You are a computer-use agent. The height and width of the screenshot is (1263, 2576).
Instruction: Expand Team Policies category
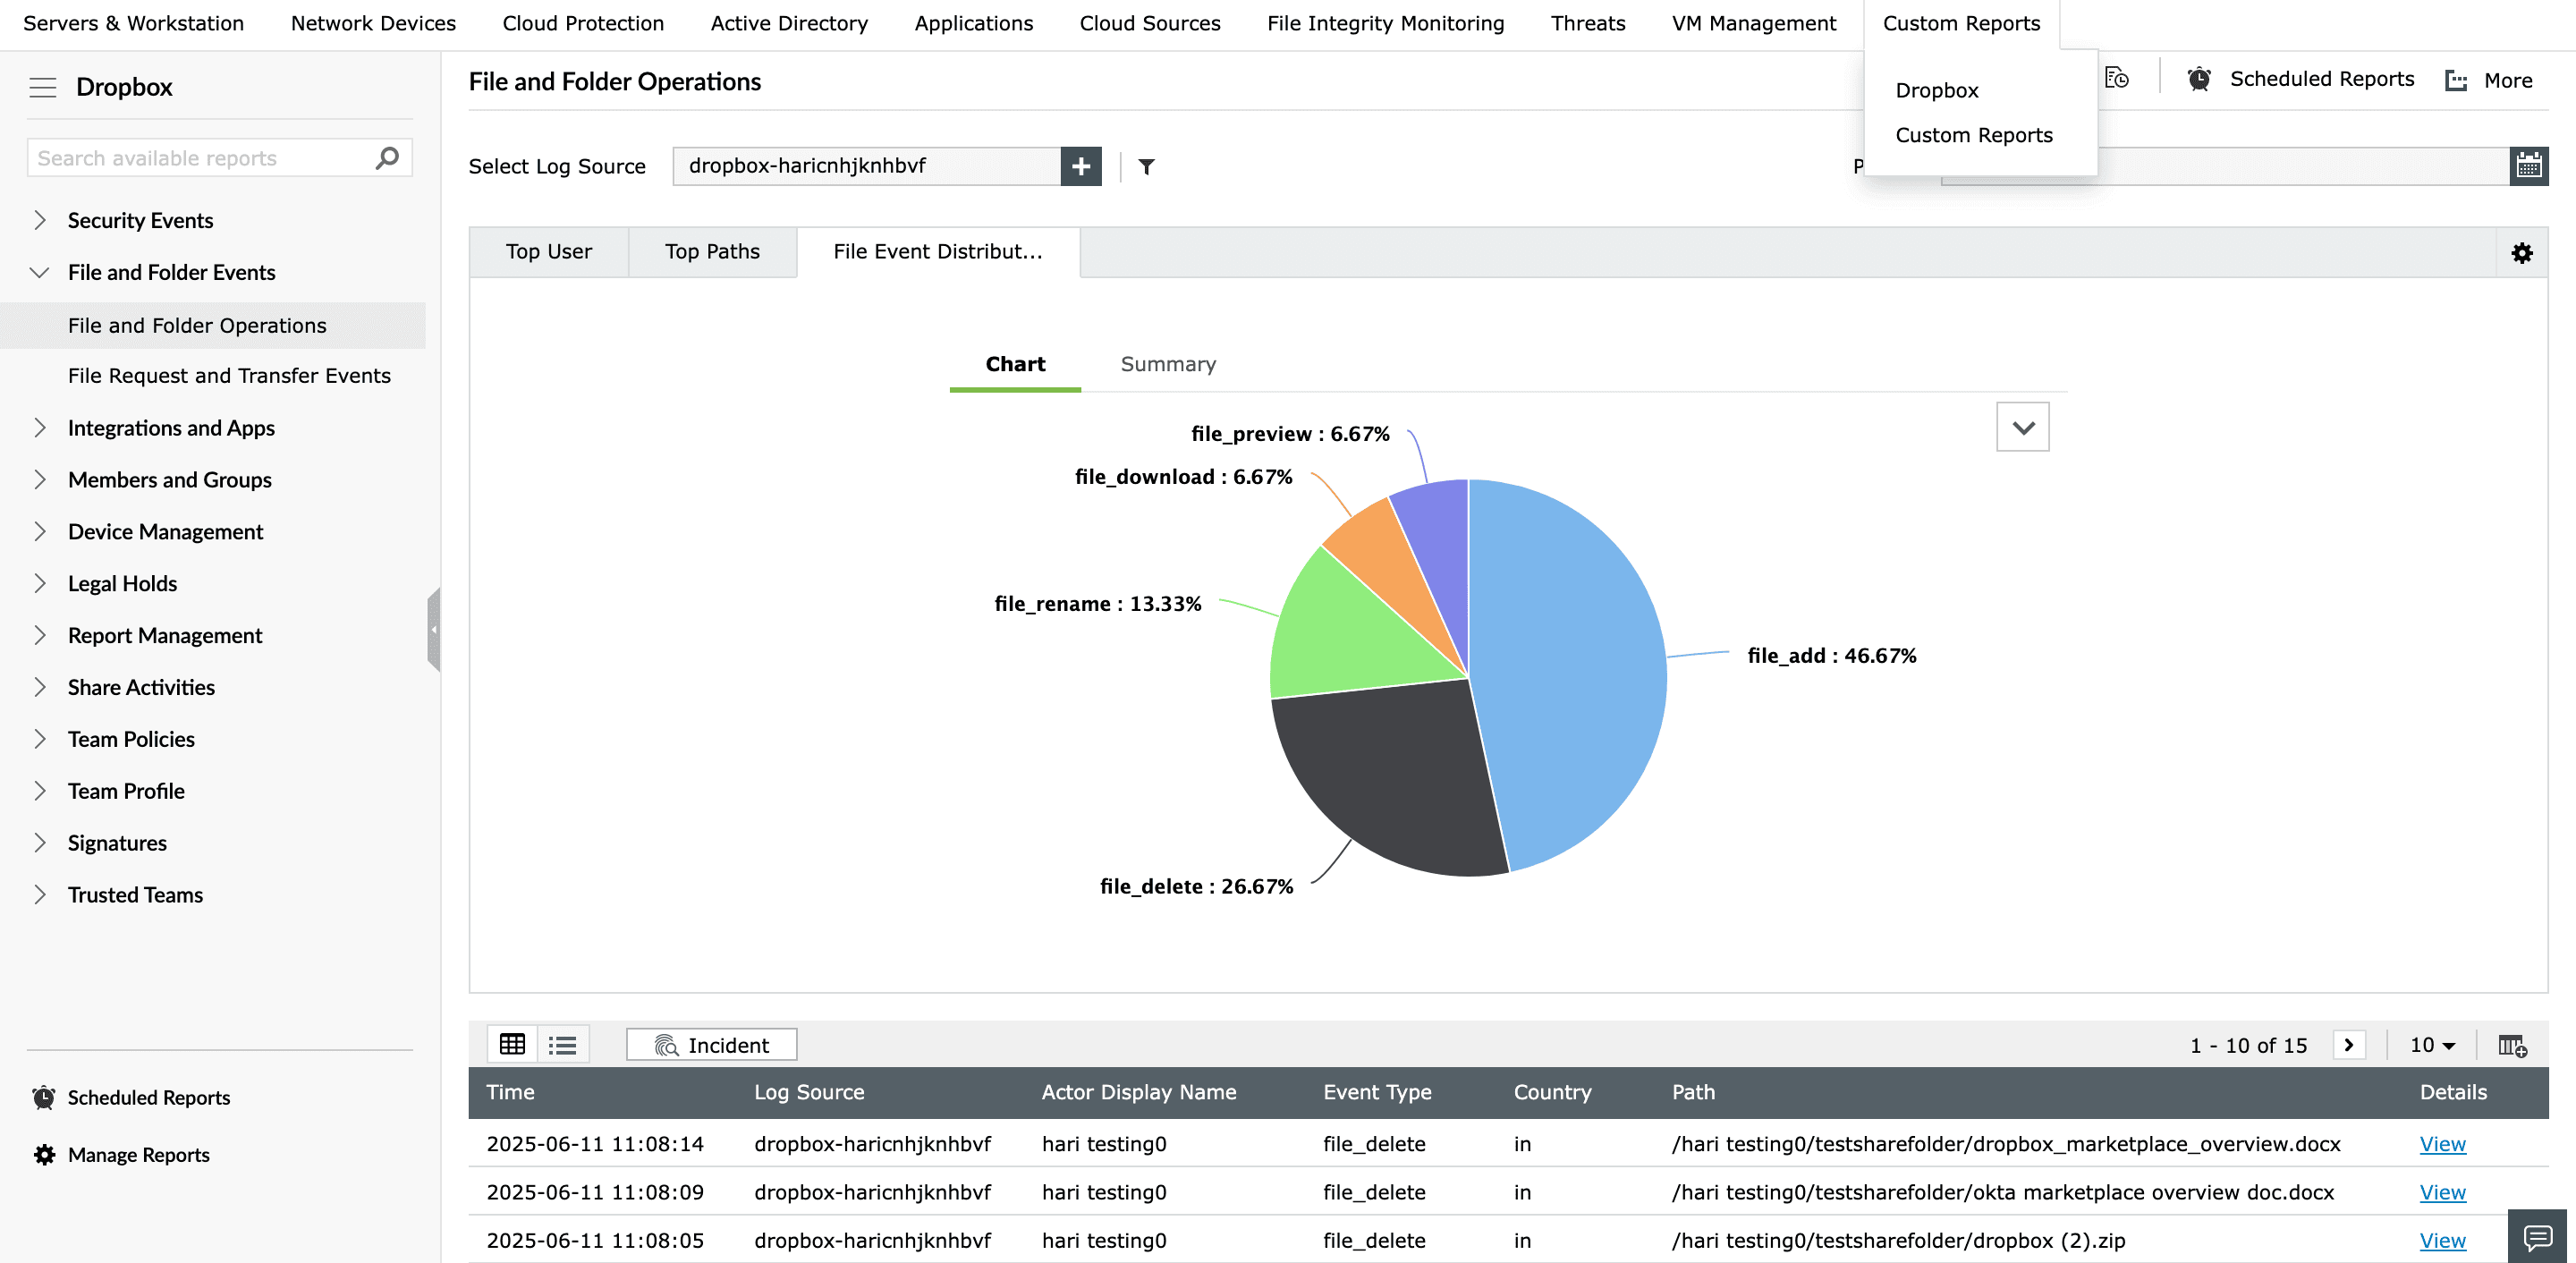click(40, 740)
